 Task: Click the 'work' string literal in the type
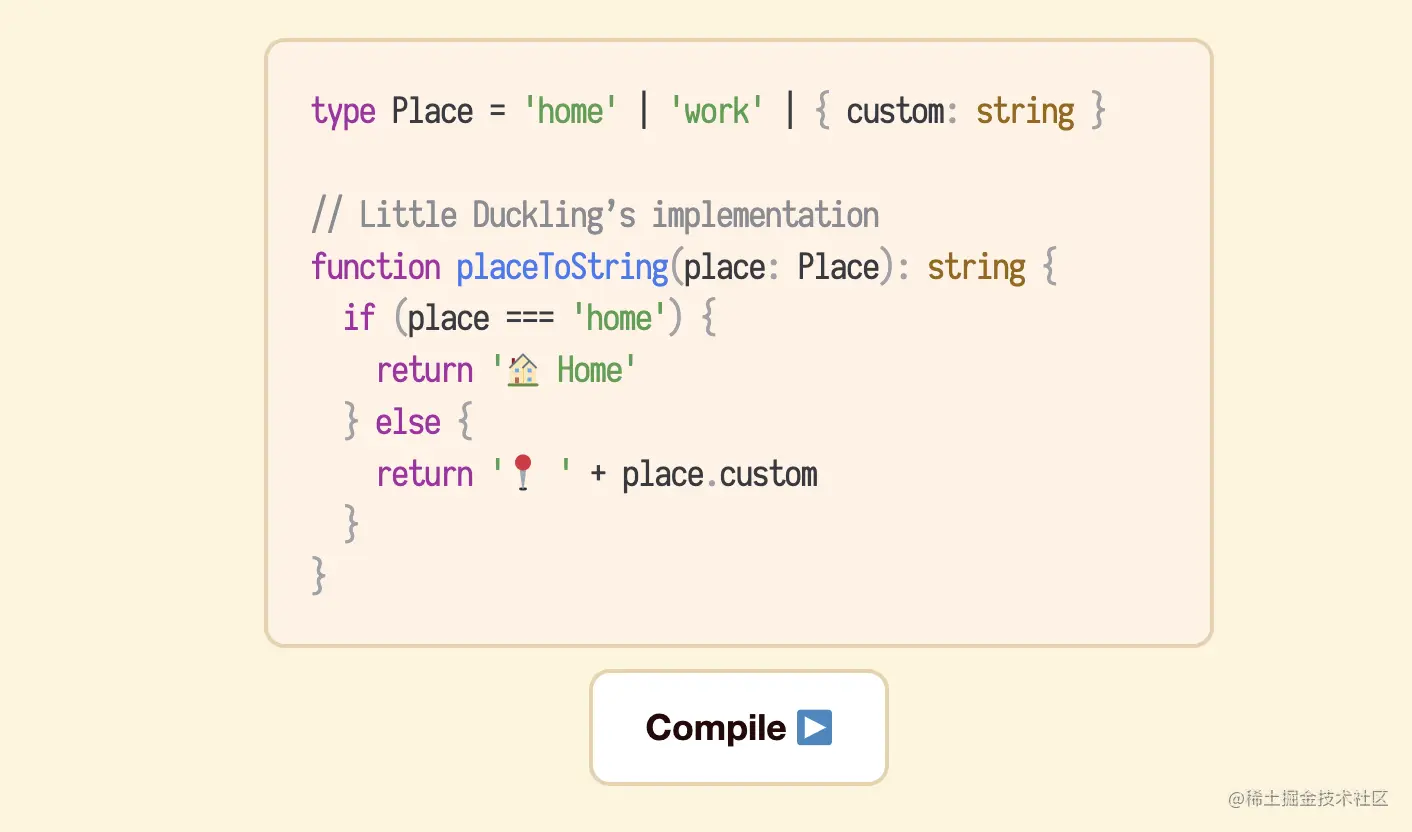point(716,111)
